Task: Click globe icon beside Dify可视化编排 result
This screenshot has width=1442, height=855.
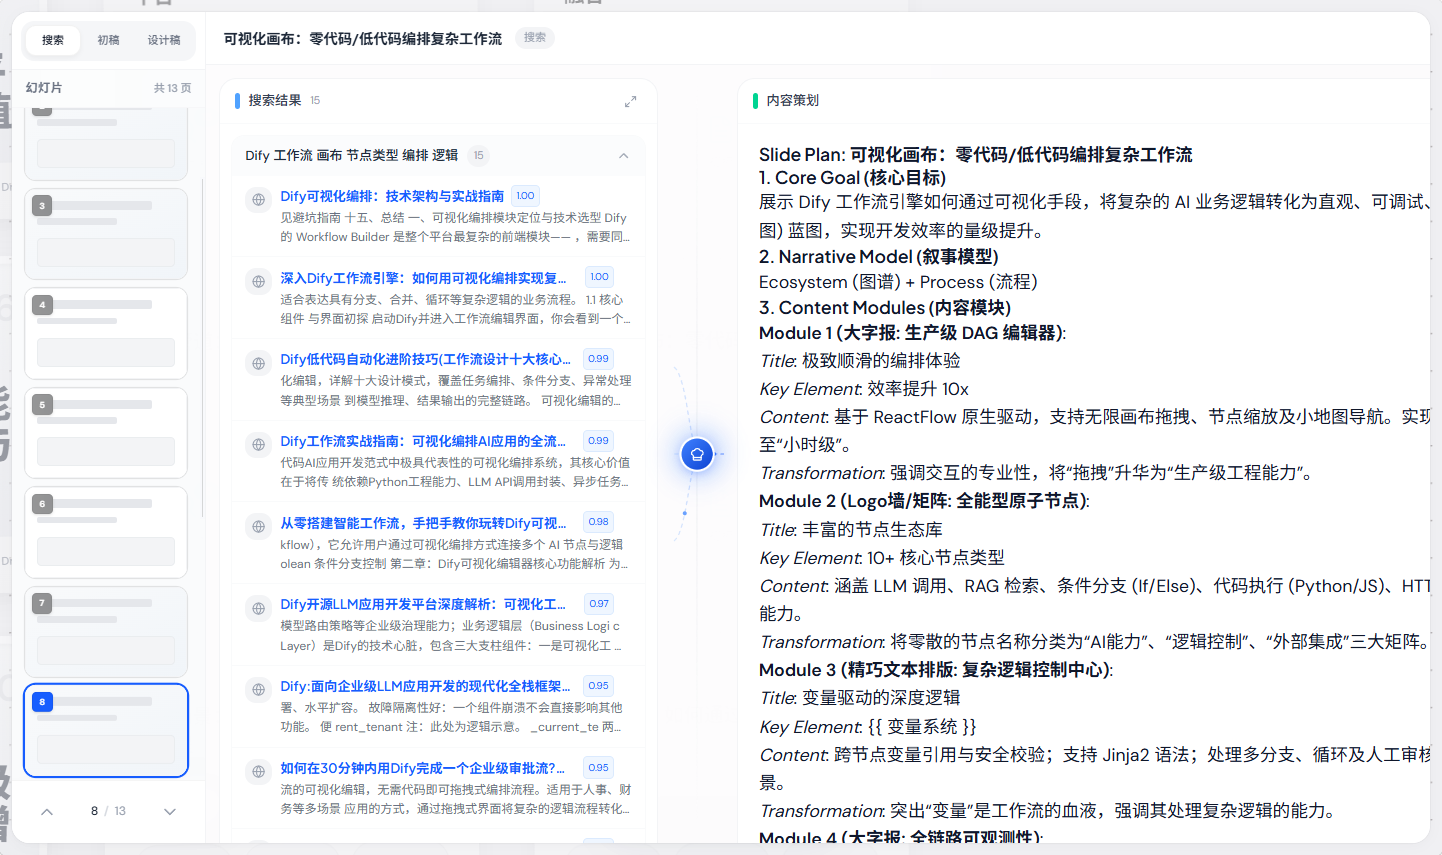Action: click(x=259, y=199)
